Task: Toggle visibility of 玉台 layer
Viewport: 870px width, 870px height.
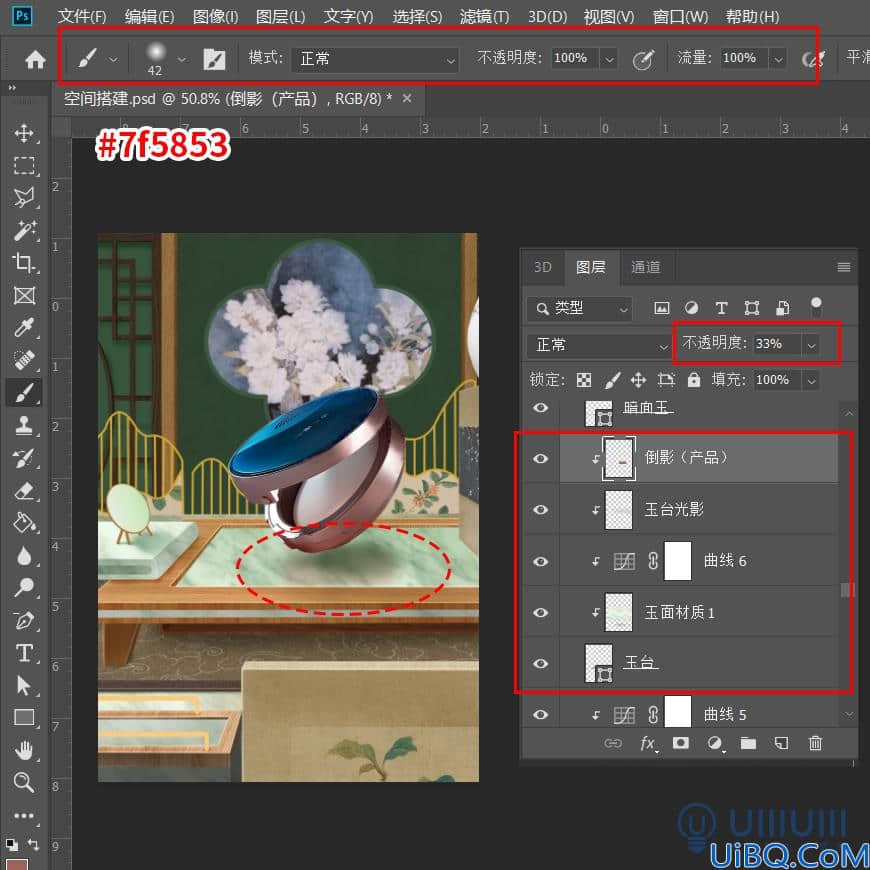Action: click(x=540, y=663)
